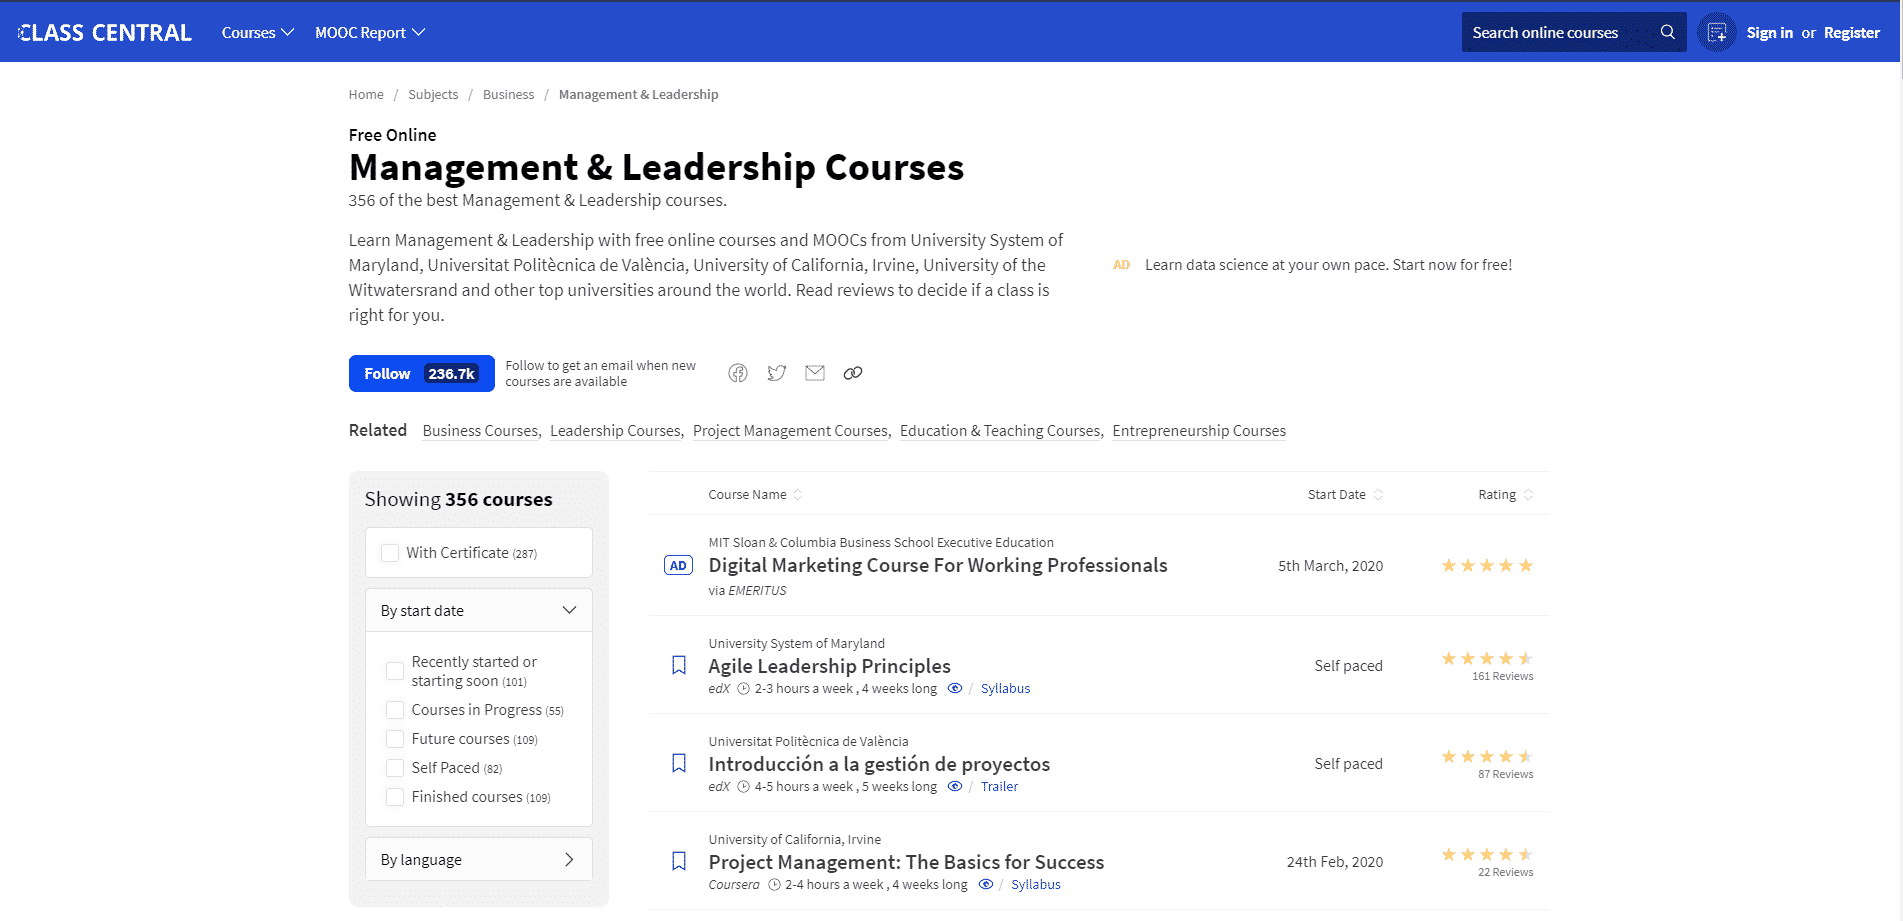Sort courses by Rating
Image resolution: width=1903 pixels, height=921 pixels.
[x=1505, y=494]
